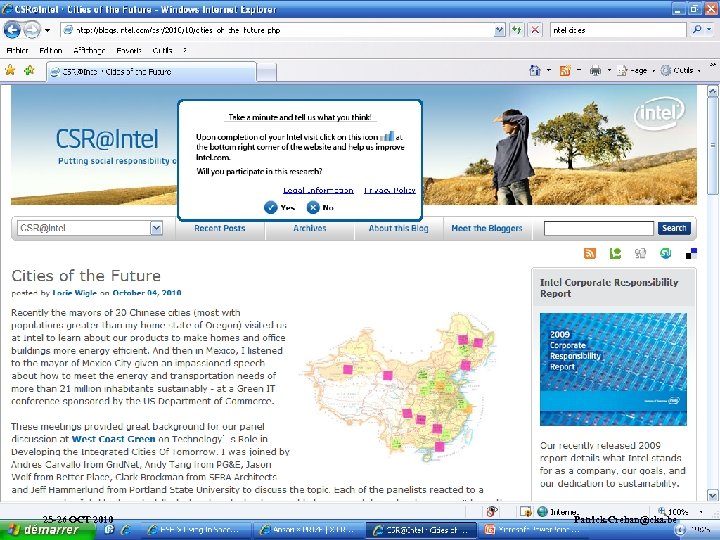Open the October 04, 2010 date link

(147, 293)
